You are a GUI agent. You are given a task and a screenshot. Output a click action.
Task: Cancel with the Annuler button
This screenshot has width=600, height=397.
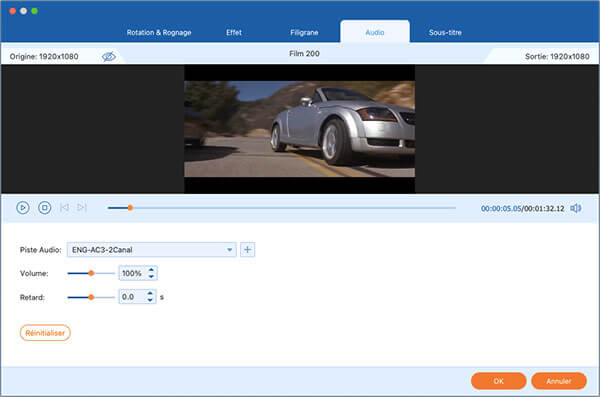coord(559,381)
